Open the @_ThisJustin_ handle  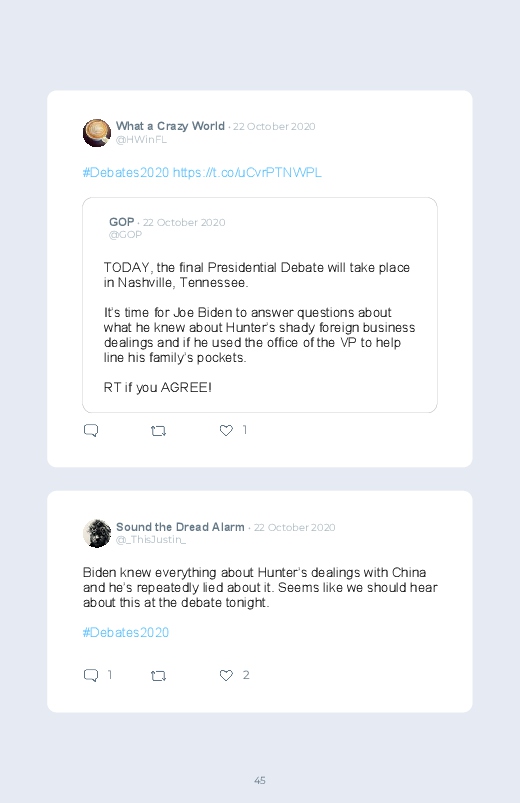click(x=151, y=540)
